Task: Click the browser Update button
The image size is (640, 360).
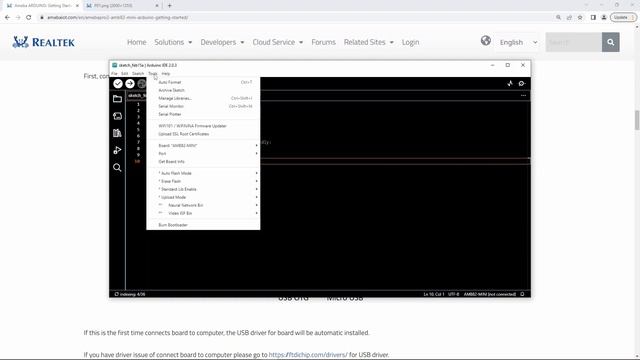Action: point(623,18)
